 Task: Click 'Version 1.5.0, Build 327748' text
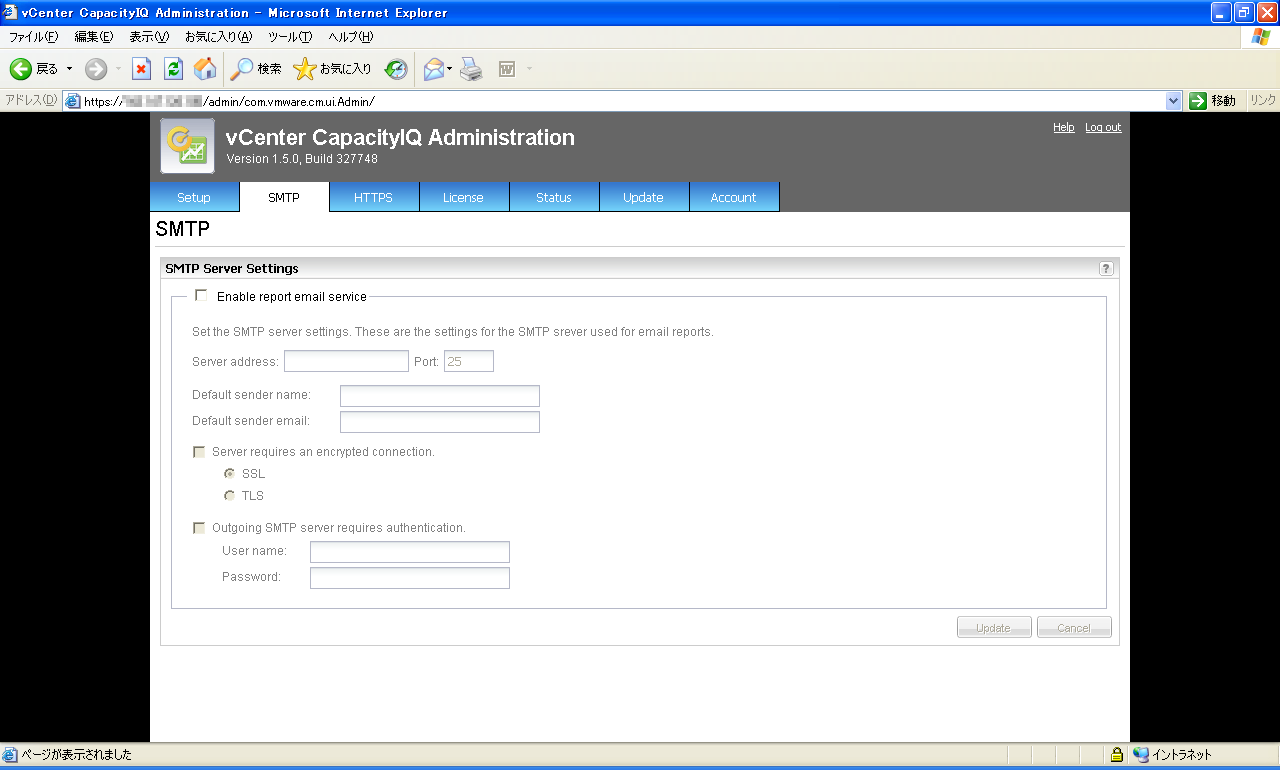click(302, 159)
